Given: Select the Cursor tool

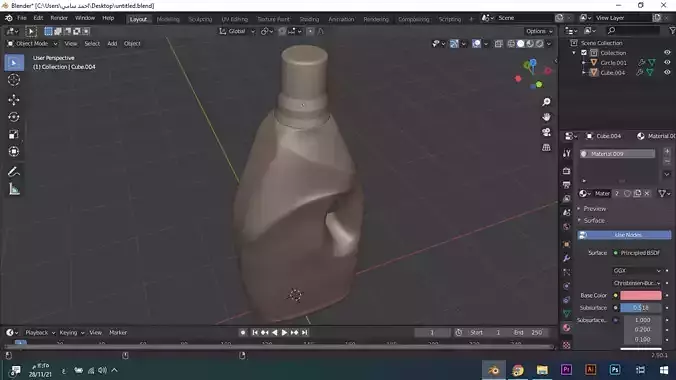Looking at the screenshot, I should coord(14,80).
